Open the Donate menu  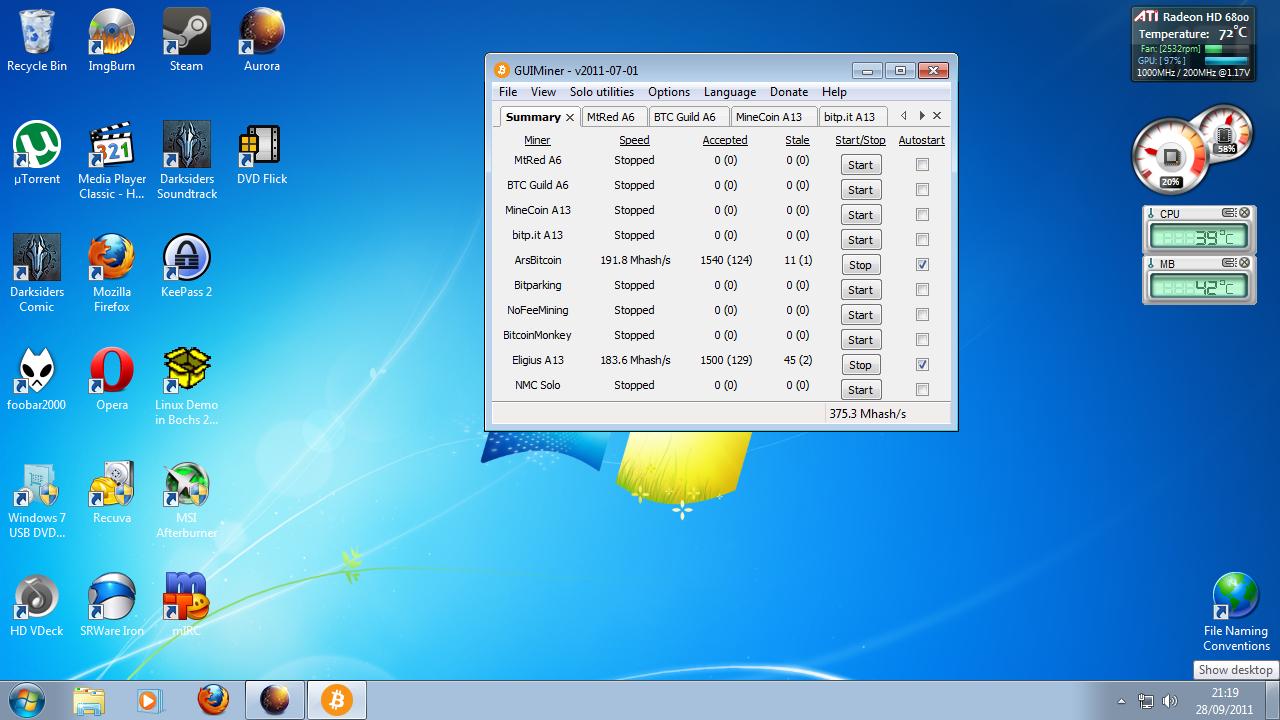[x=789, y=92]
